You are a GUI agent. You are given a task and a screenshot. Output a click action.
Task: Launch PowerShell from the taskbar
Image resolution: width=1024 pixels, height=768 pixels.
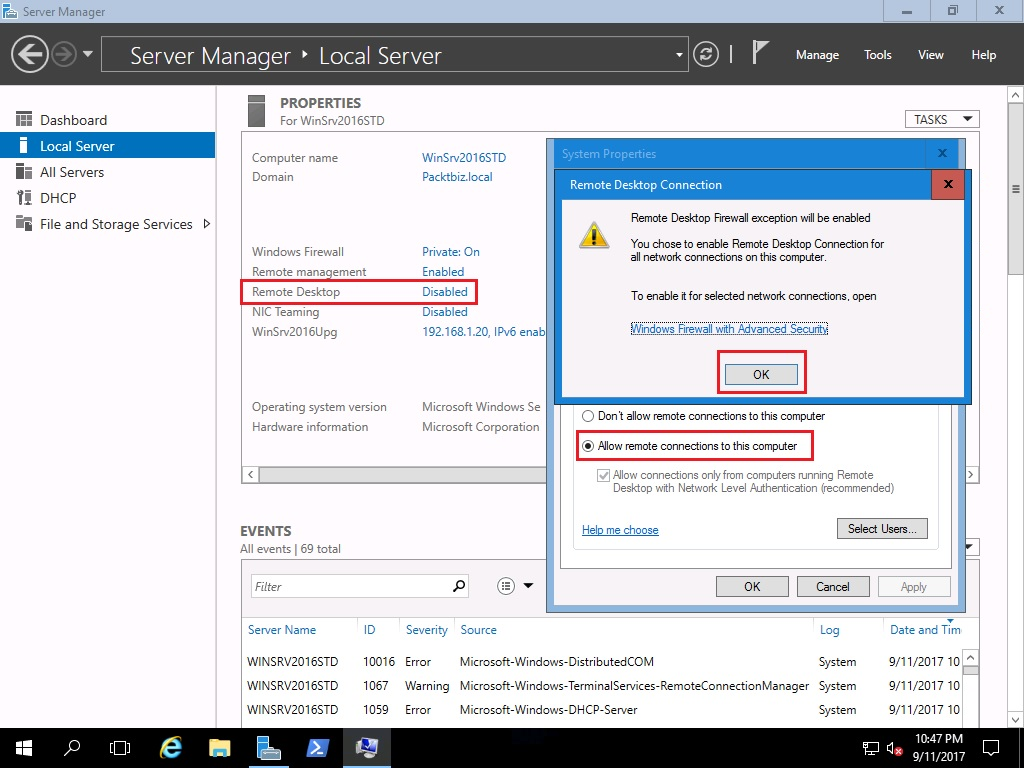pyautogui.click(x=317, y=747)
